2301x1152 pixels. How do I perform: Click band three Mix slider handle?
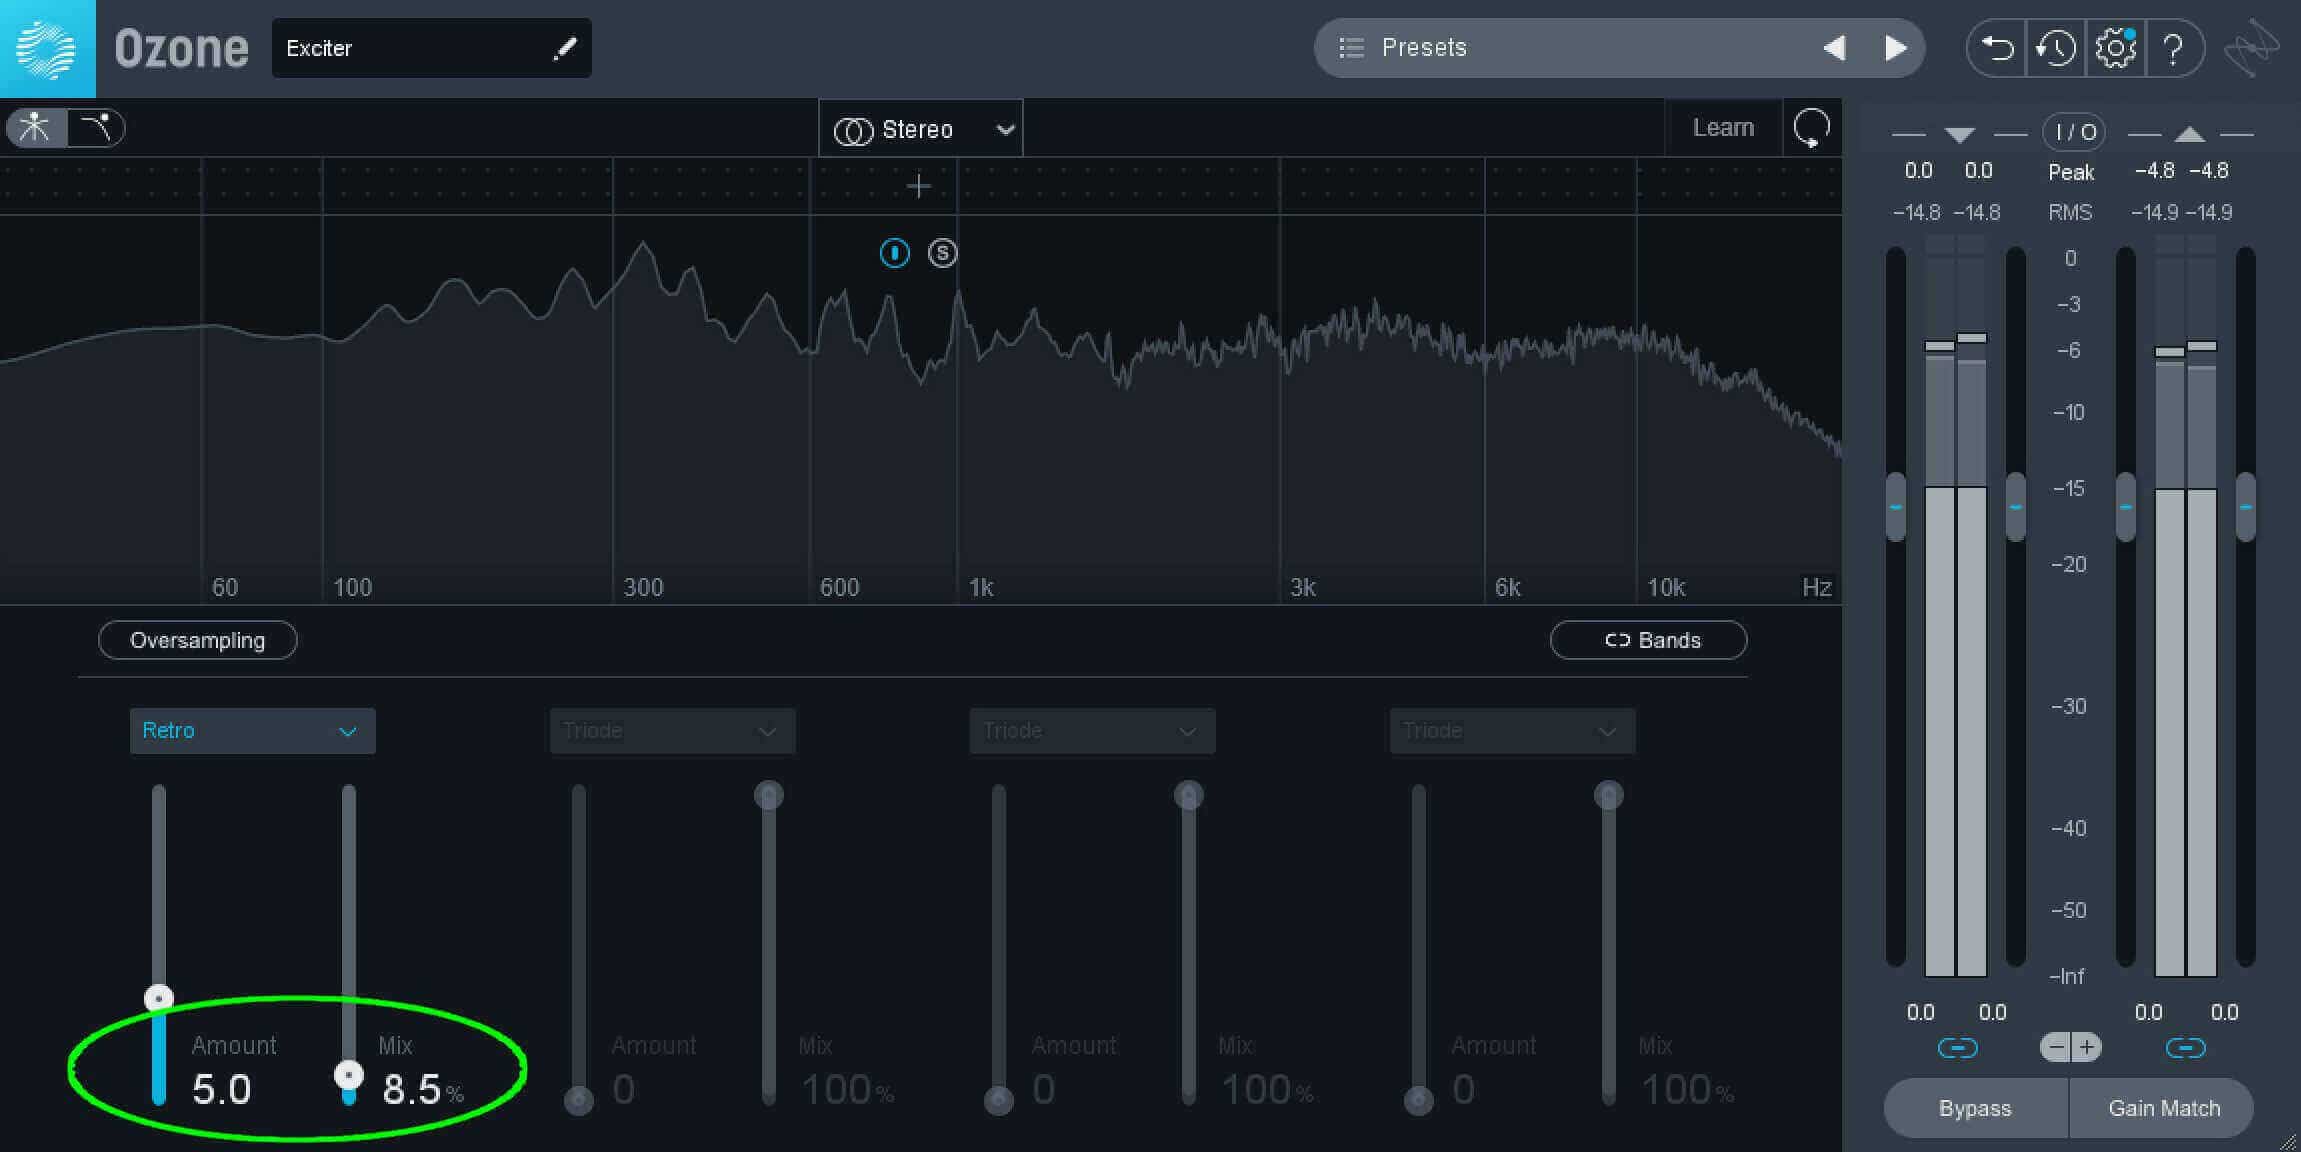1188,796
